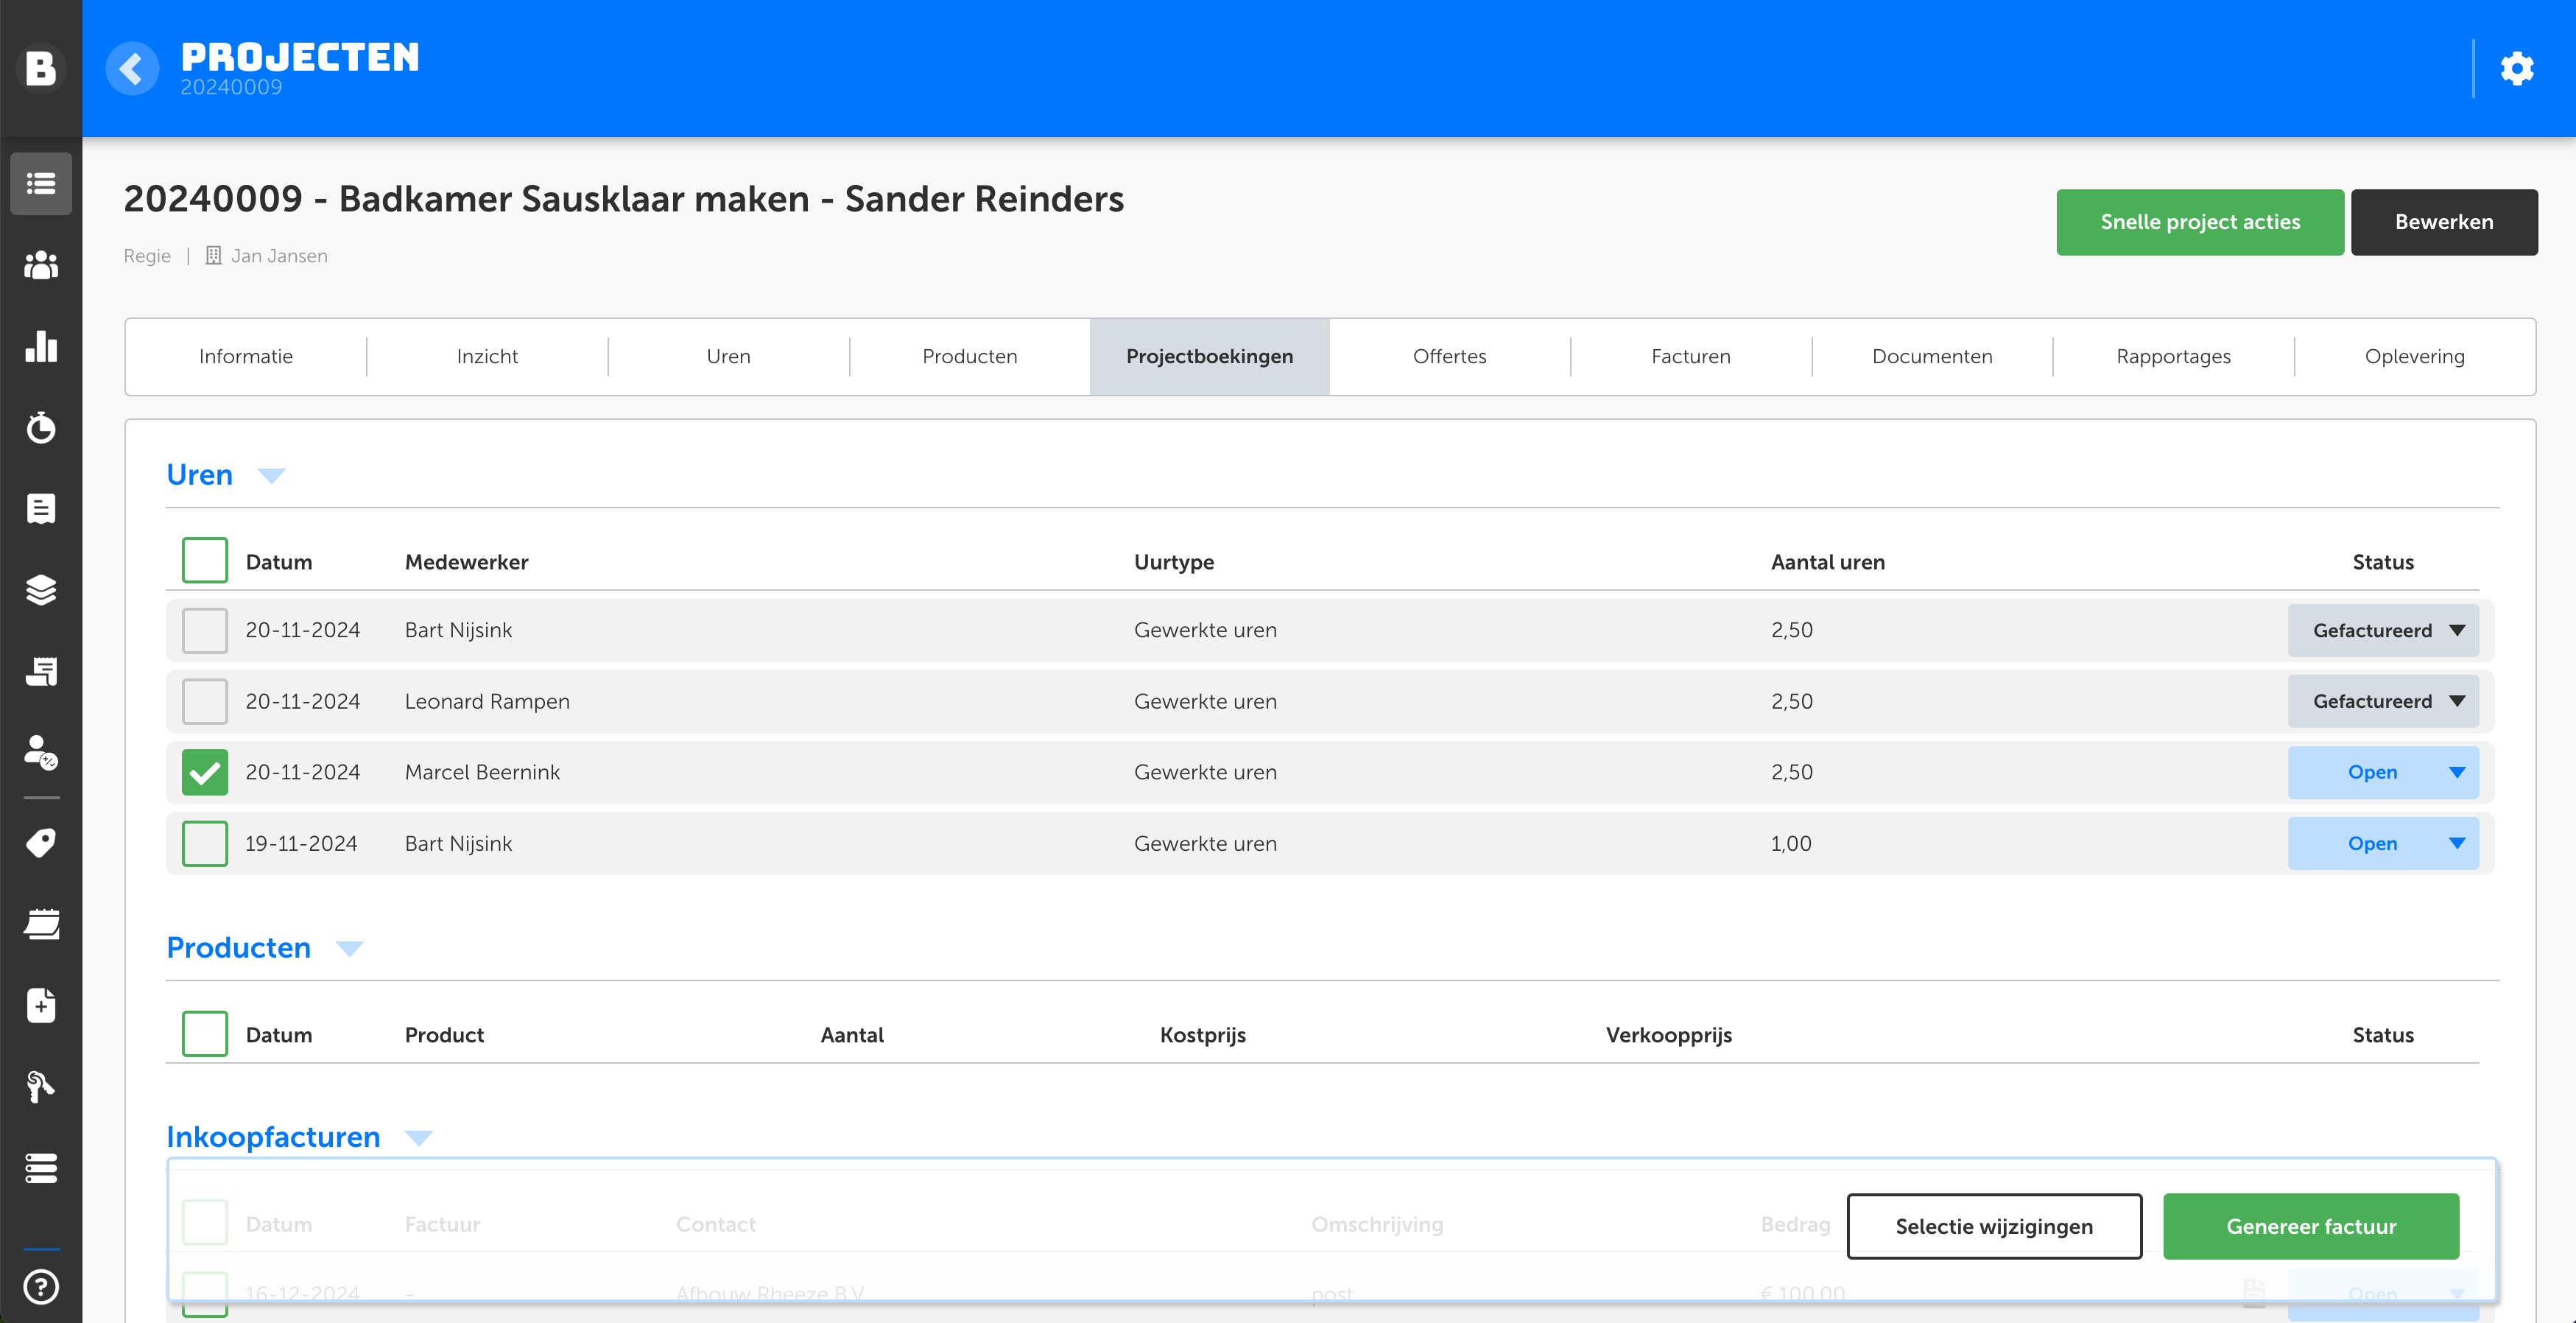Open status dropdown for Marcel Beernink row
This screenshot has width=2576, height=1323.
(2382, 772)
